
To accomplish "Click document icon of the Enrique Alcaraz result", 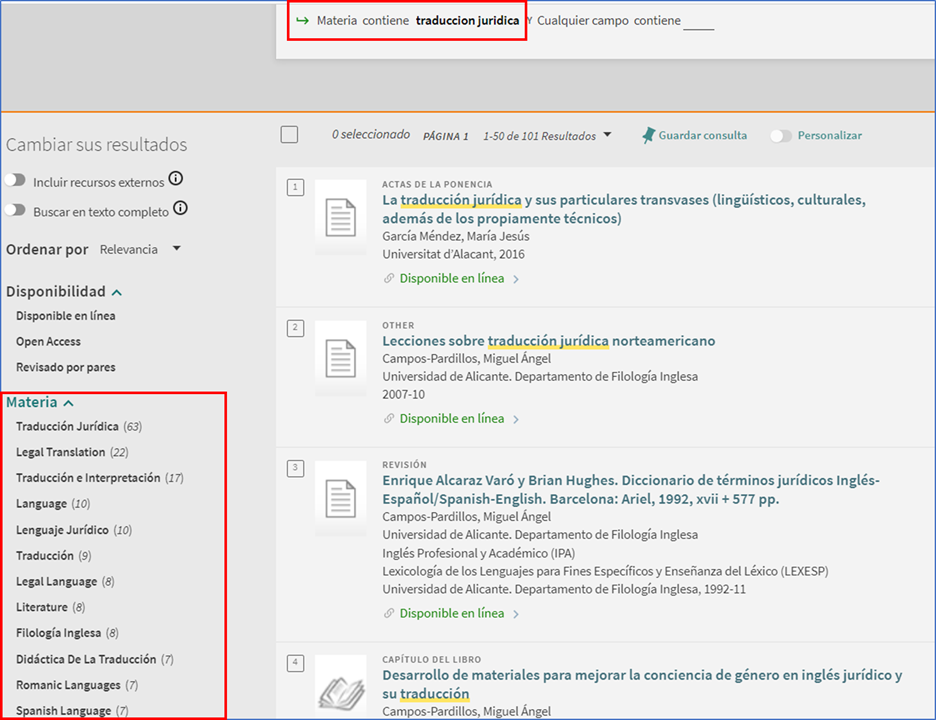I will [341, 497].
